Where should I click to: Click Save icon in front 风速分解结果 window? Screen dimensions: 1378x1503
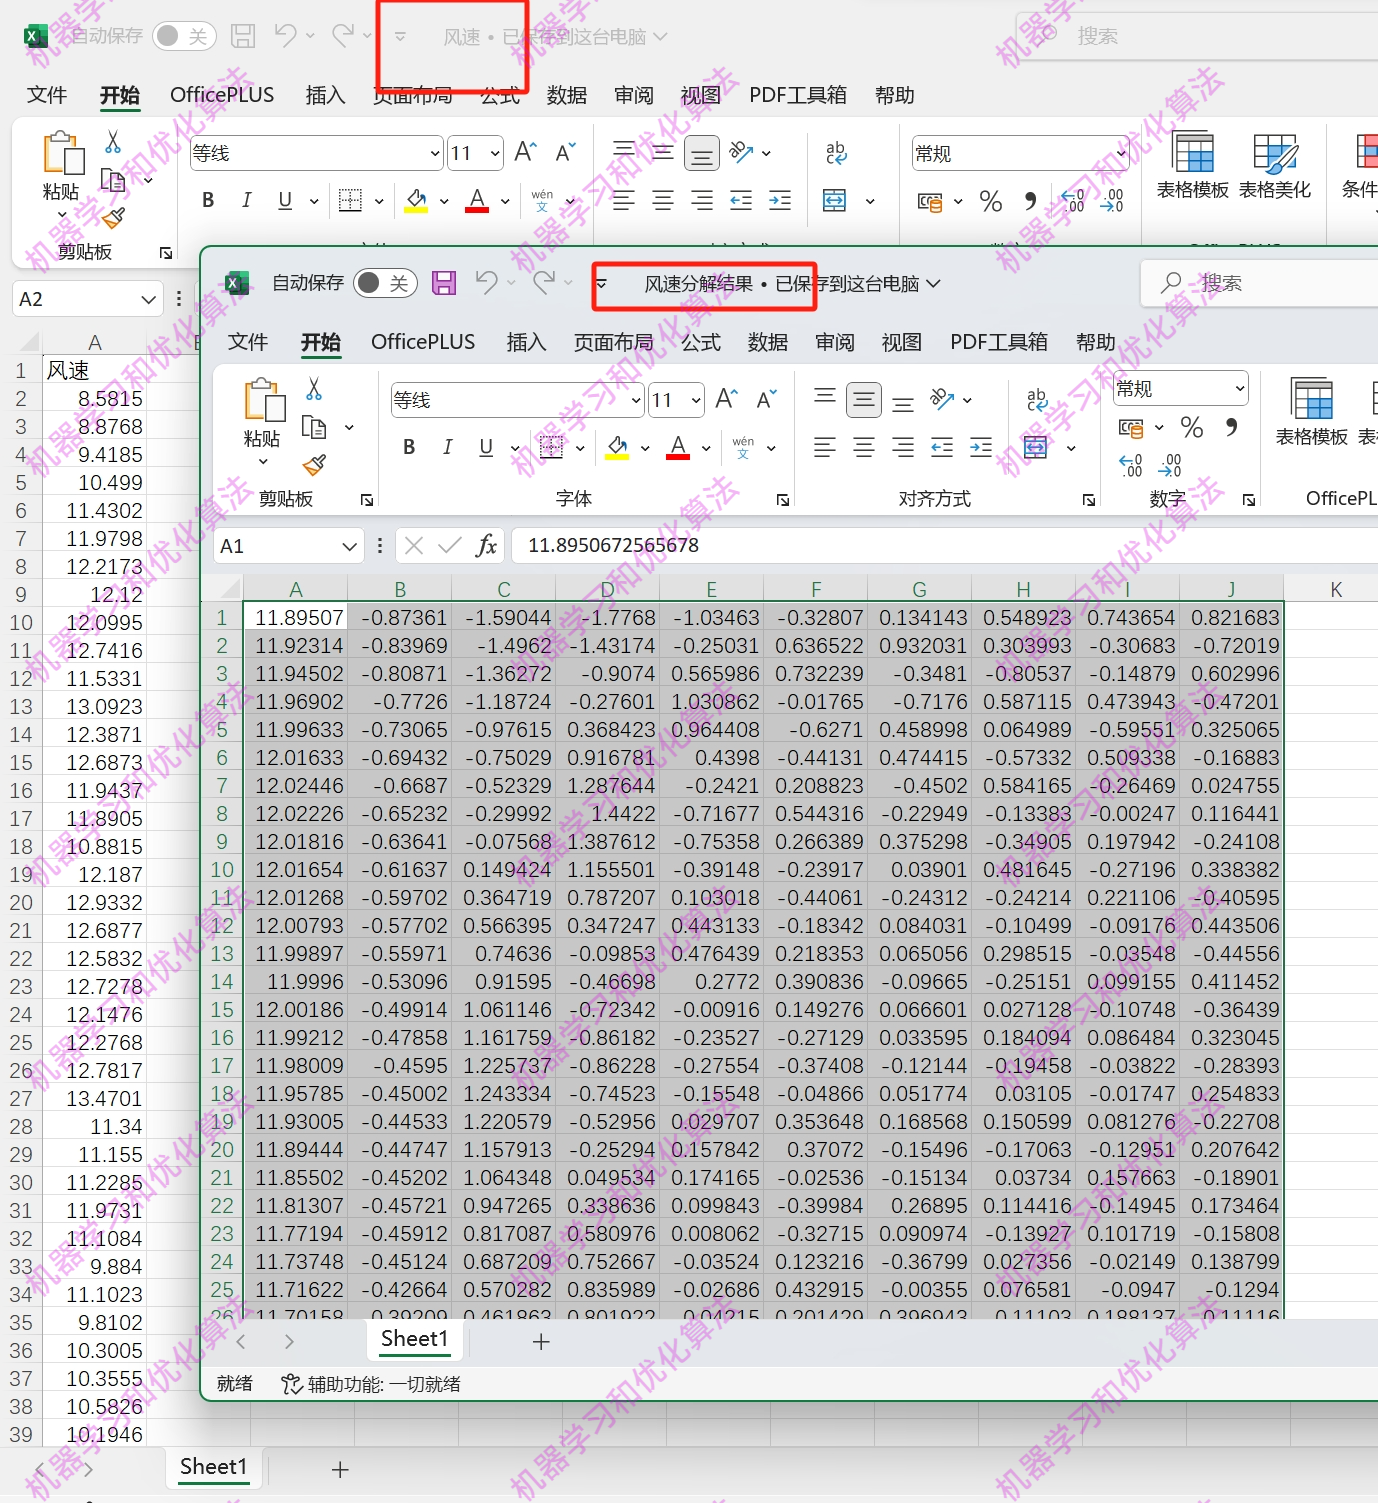pyautogui.click(x=444, y=283)
